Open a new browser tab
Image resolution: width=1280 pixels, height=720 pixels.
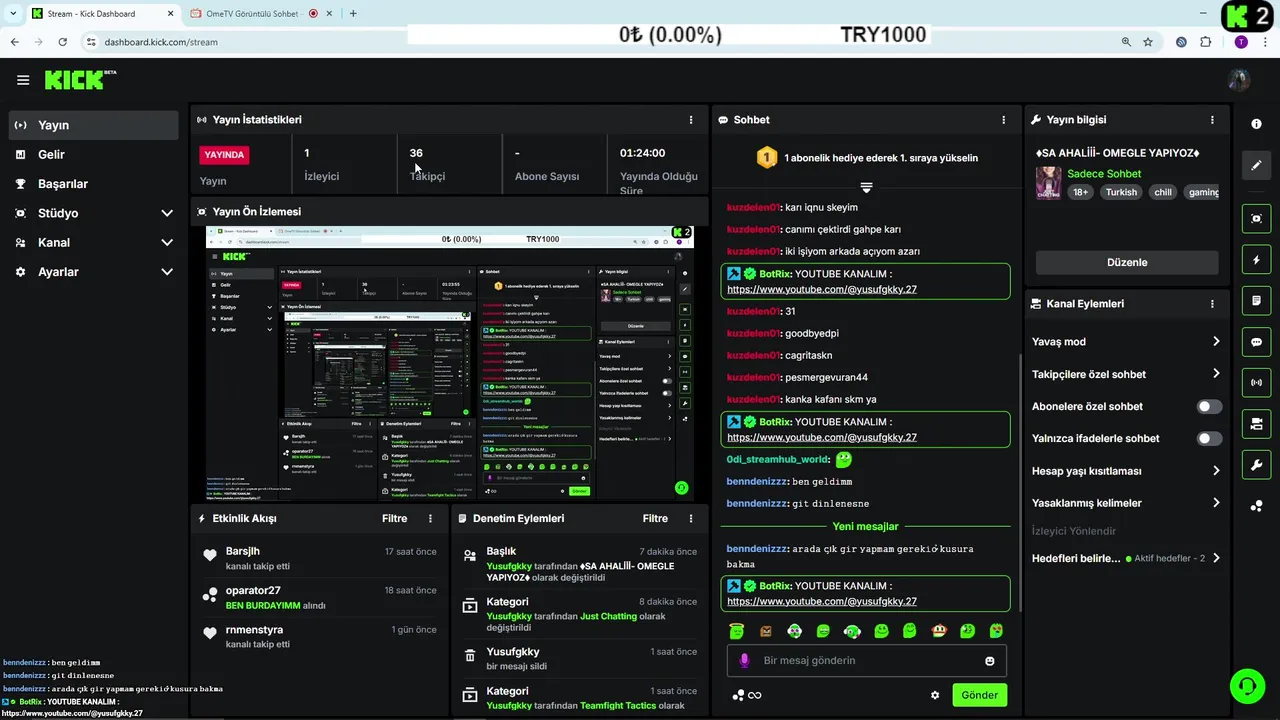pos(353,13)
